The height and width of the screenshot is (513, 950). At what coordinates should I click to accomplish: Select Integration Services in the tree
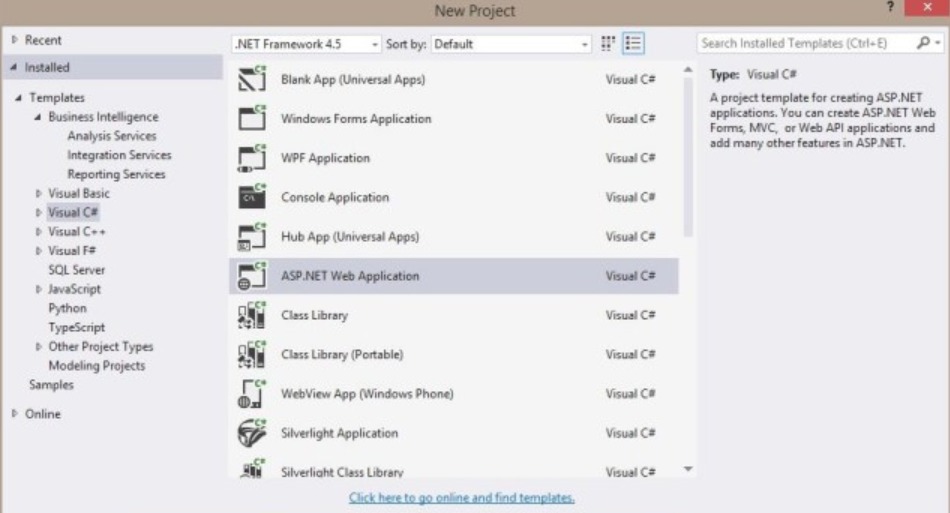(x=119, y=155)
